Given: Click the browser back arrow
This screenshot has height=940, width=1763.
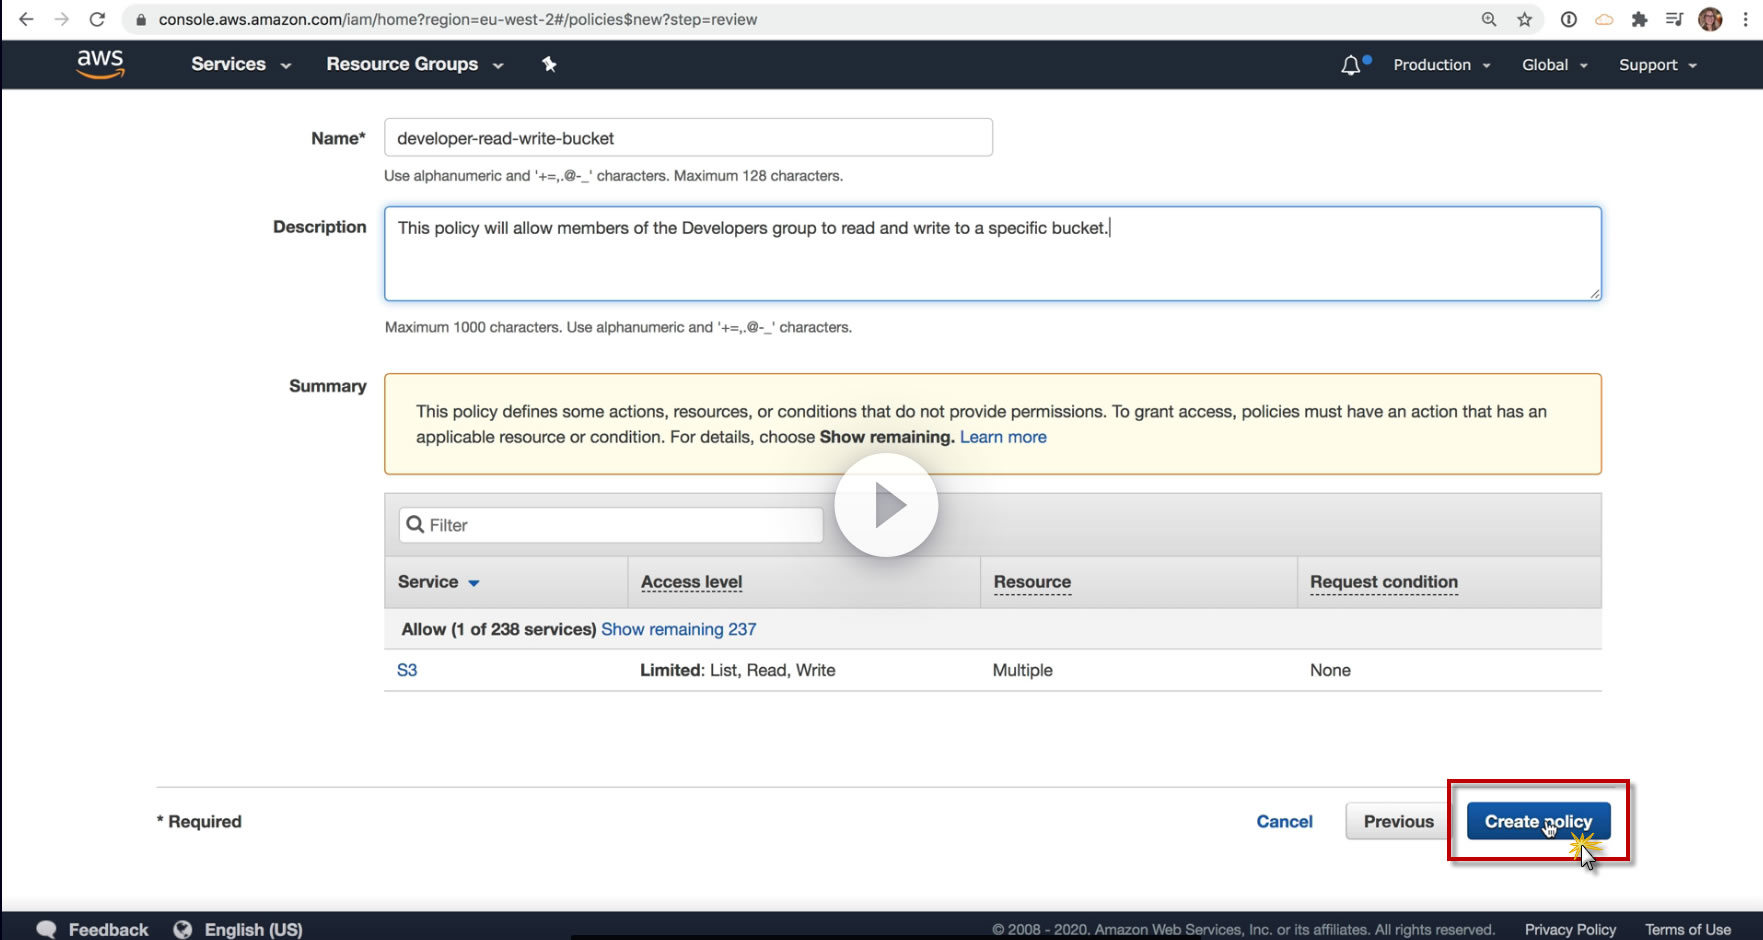Looking at the screenshot, I should click(26, 19).
